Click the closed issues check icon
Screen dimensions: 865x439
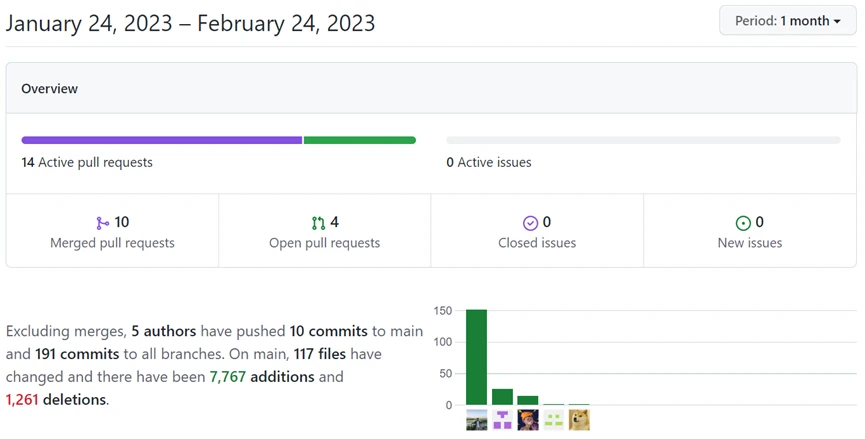tap(530, 223)
